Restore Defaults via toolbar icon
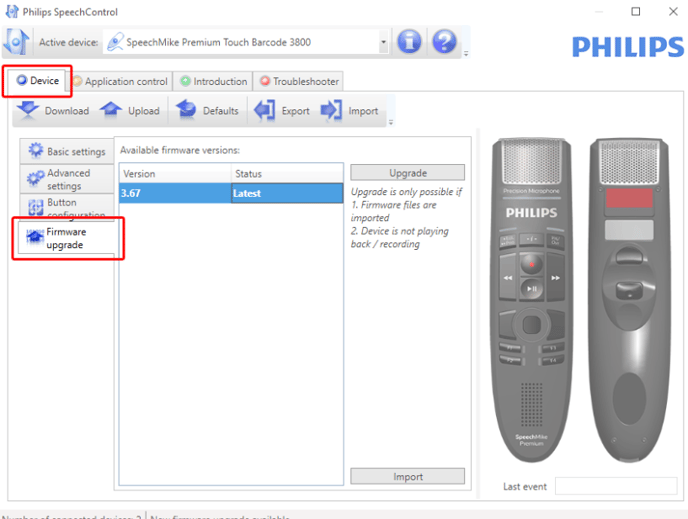This screenshot has height=519, width=688. 186,110
